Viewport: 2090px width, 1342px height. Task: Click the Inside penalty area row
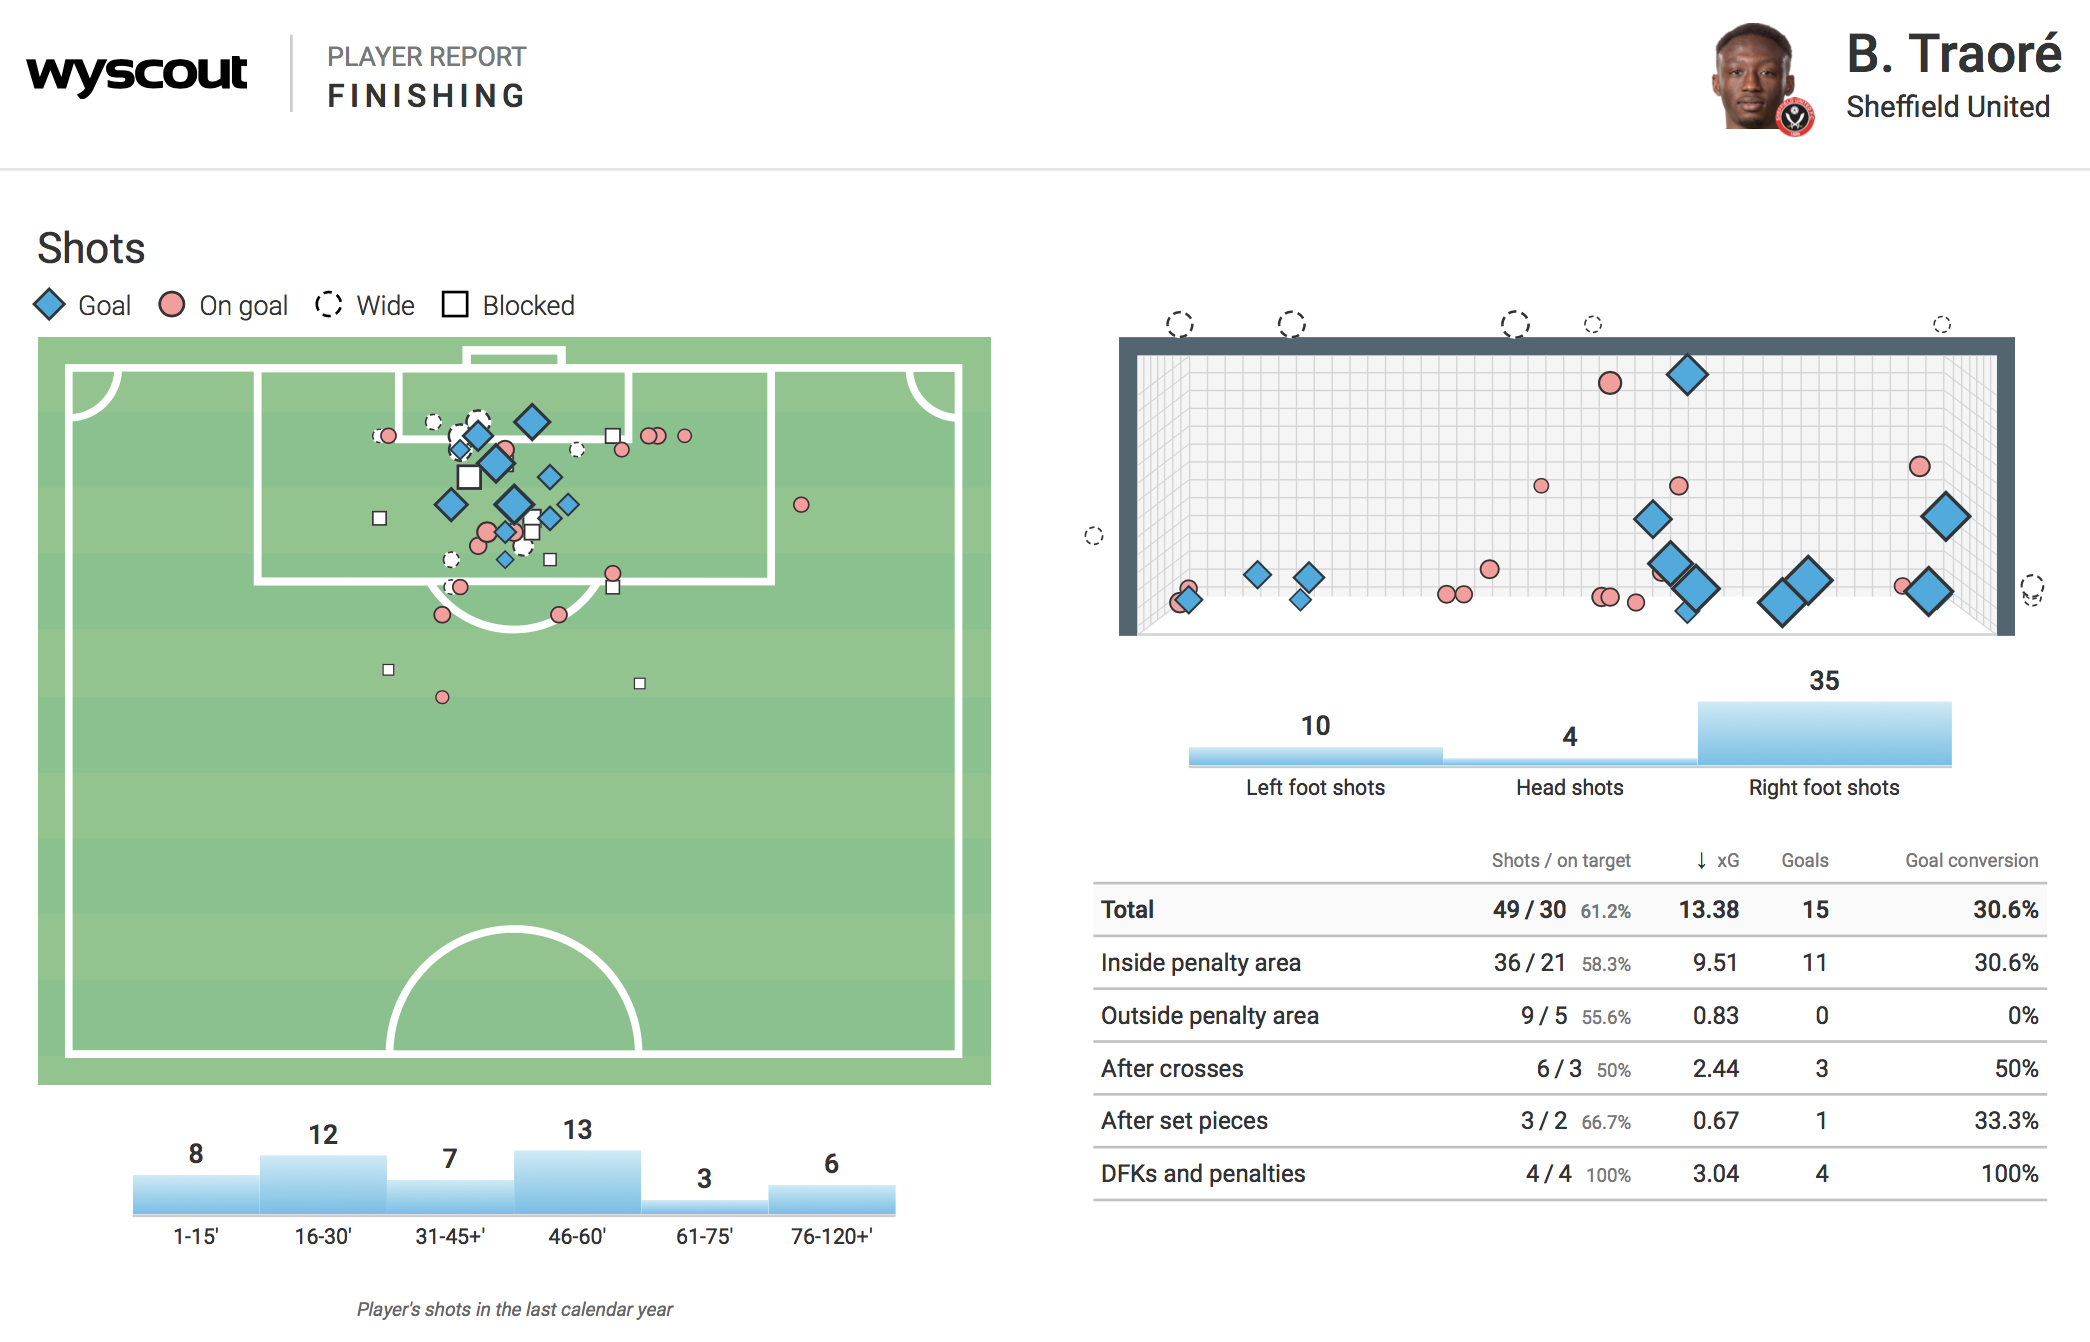pyautogui.click(x=1569, y=963)
